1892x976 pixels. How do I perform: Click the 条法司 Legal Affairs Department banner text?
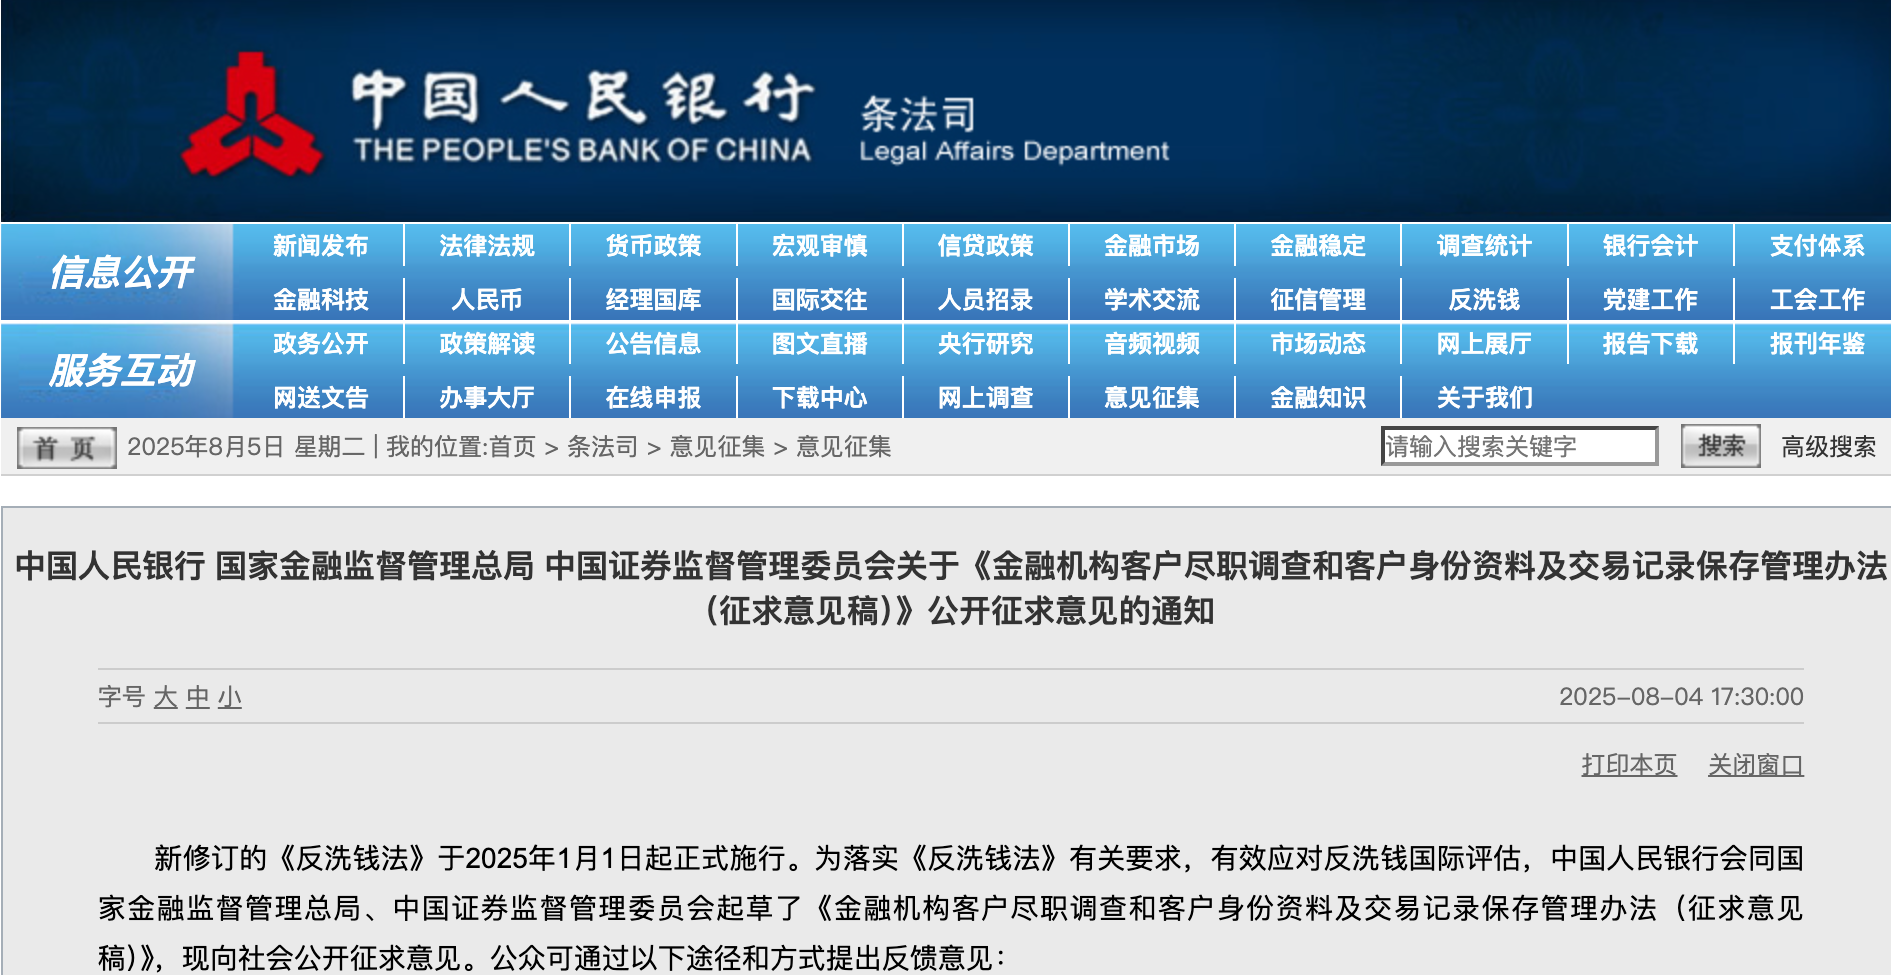point(1013,130)
